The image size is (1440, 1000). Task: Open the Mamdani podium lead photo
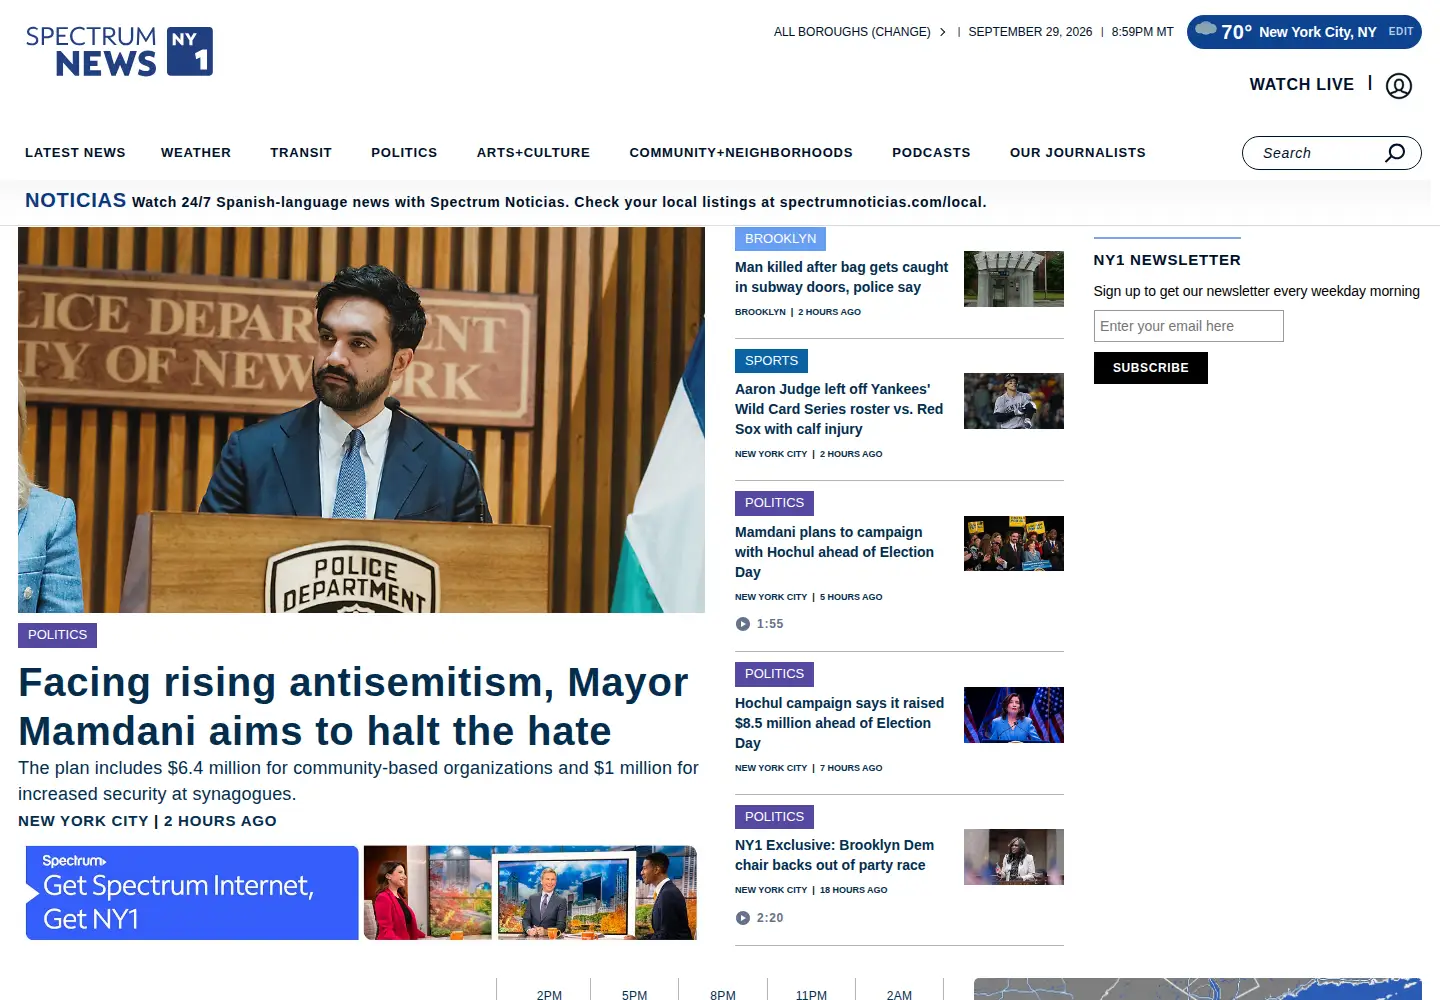click(x=361, y=420)
